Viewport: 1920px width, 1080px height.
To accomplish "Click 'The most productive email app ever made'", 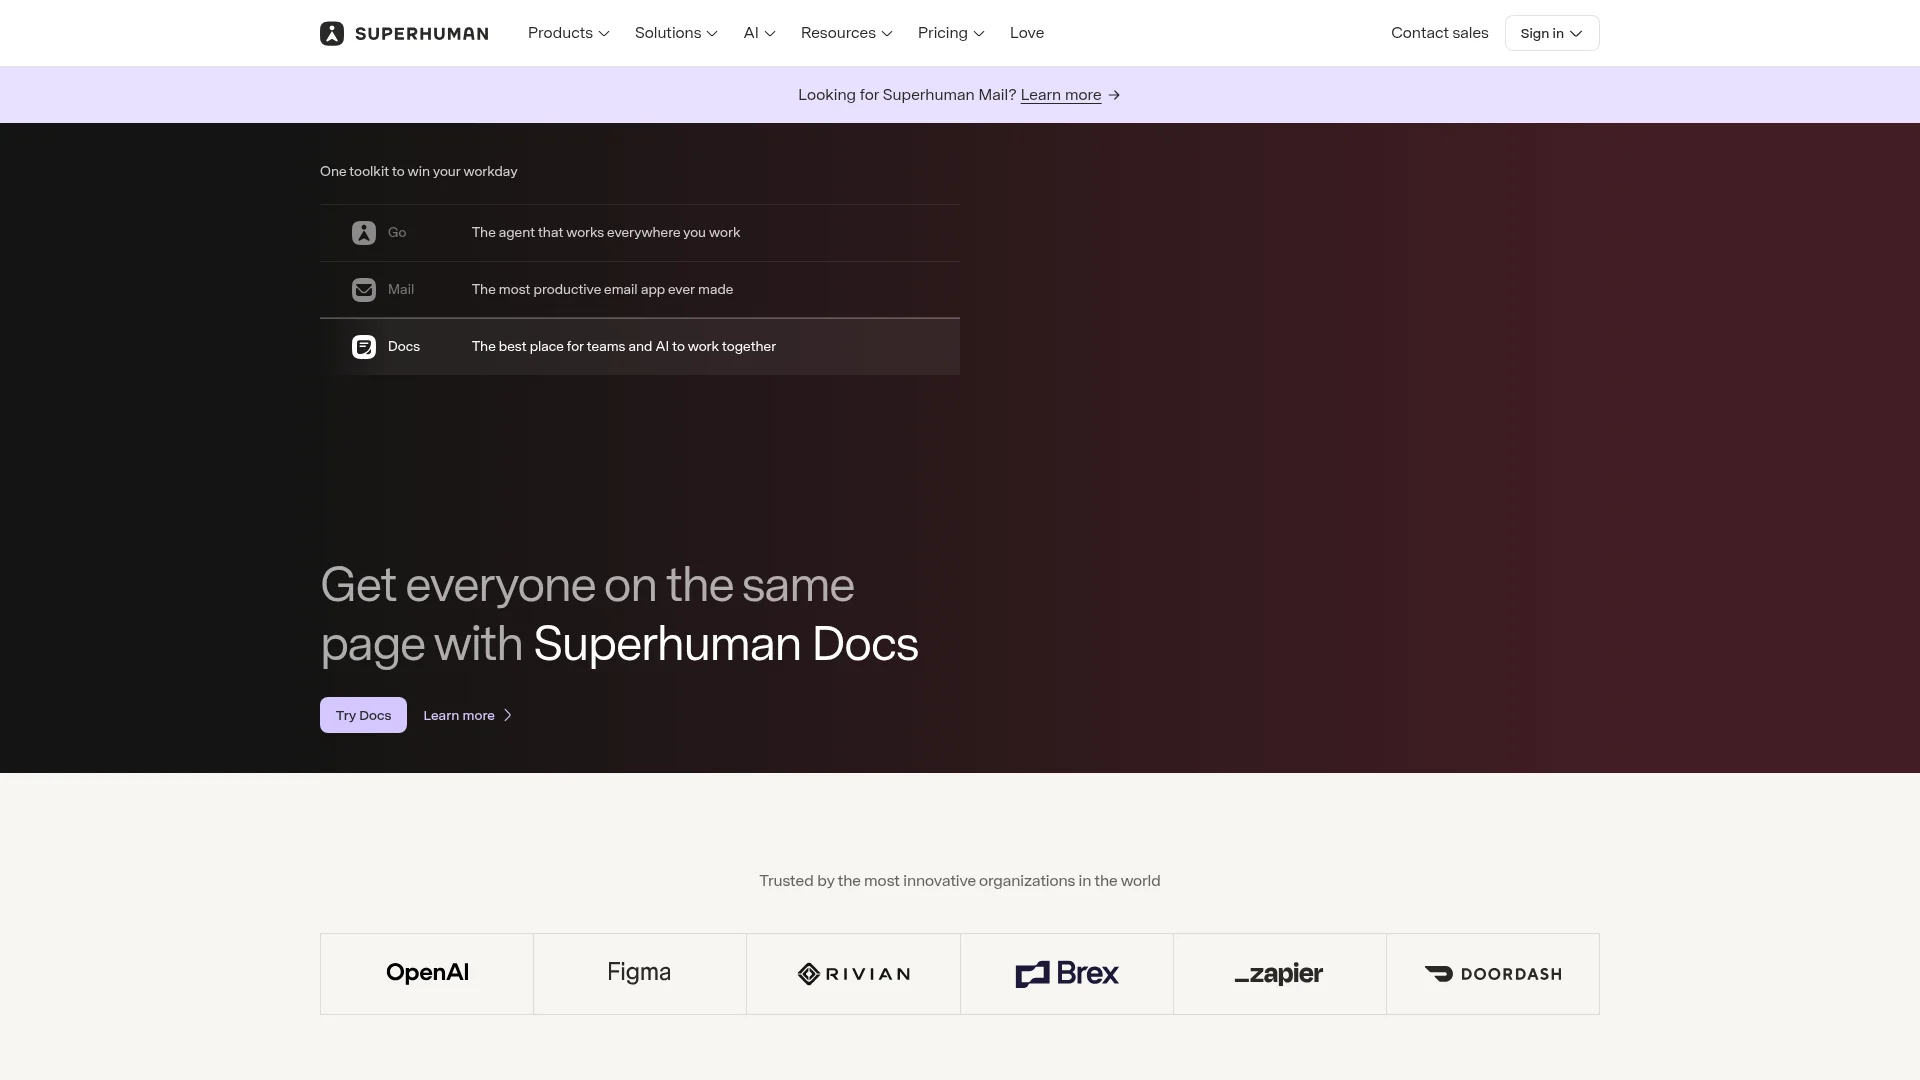I will point(602,289).
